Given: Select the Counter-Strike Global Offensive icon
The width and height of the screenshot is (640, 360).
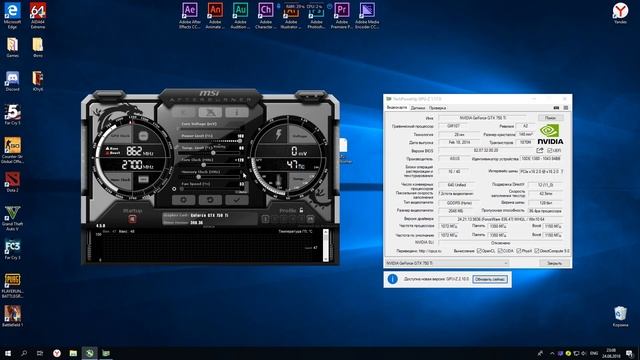Looking at the screenshot, I should 13,151.
